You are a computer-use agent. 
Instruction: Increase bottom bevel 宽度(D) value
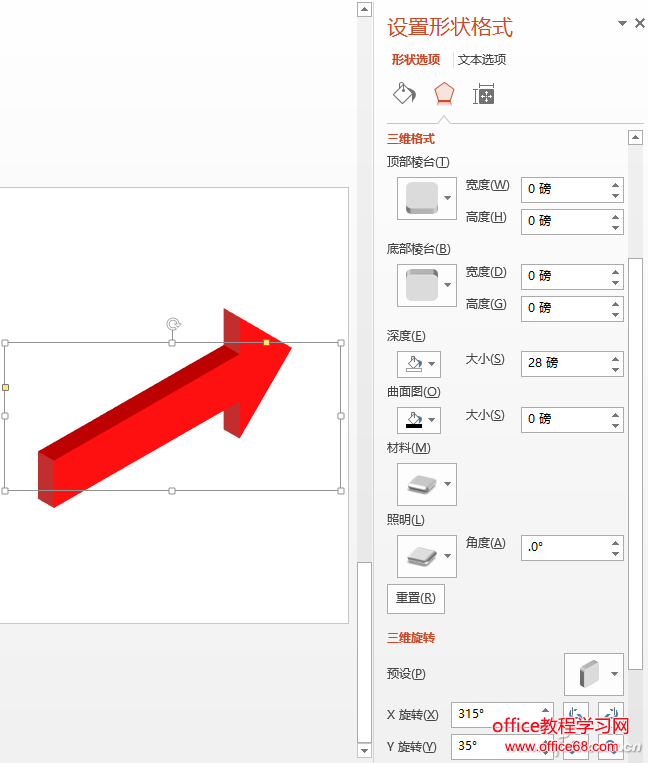[x=615, y=272]
